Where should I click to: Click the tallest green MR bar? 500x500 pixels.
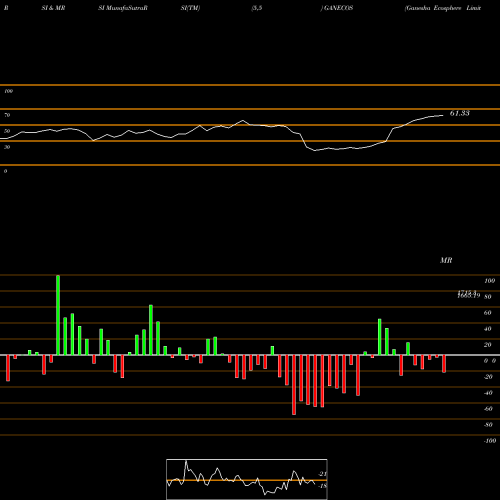(x=58, y=315)
